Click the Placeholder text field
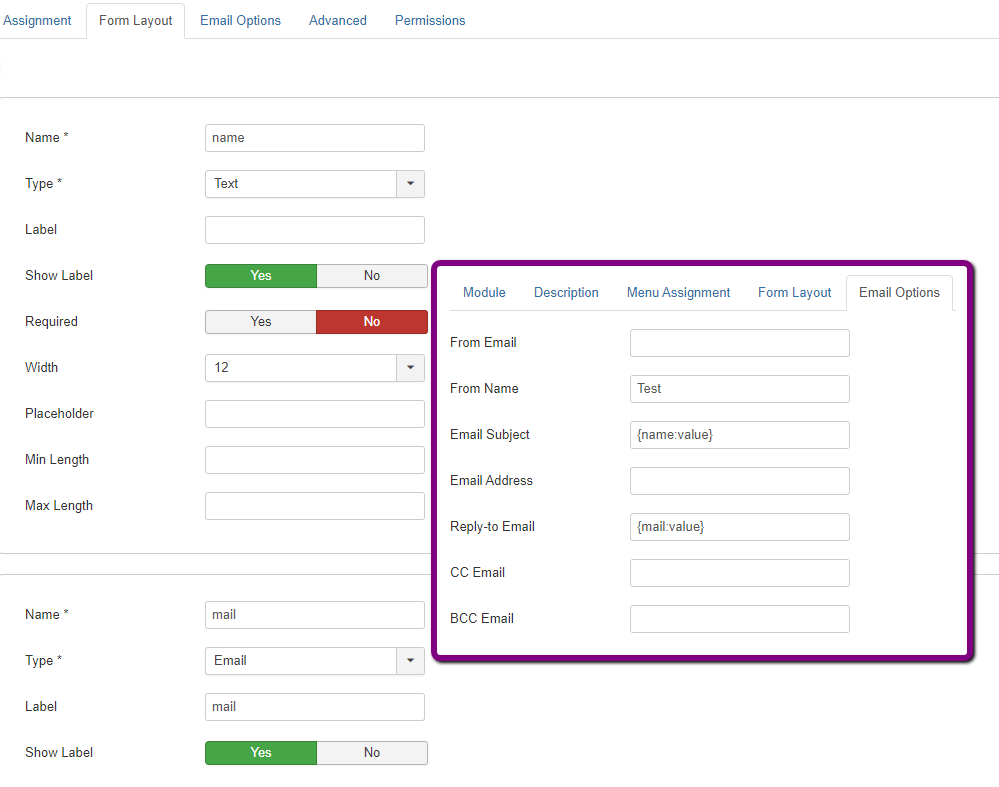This screenshot has width=999, height=787. [314, 414]
